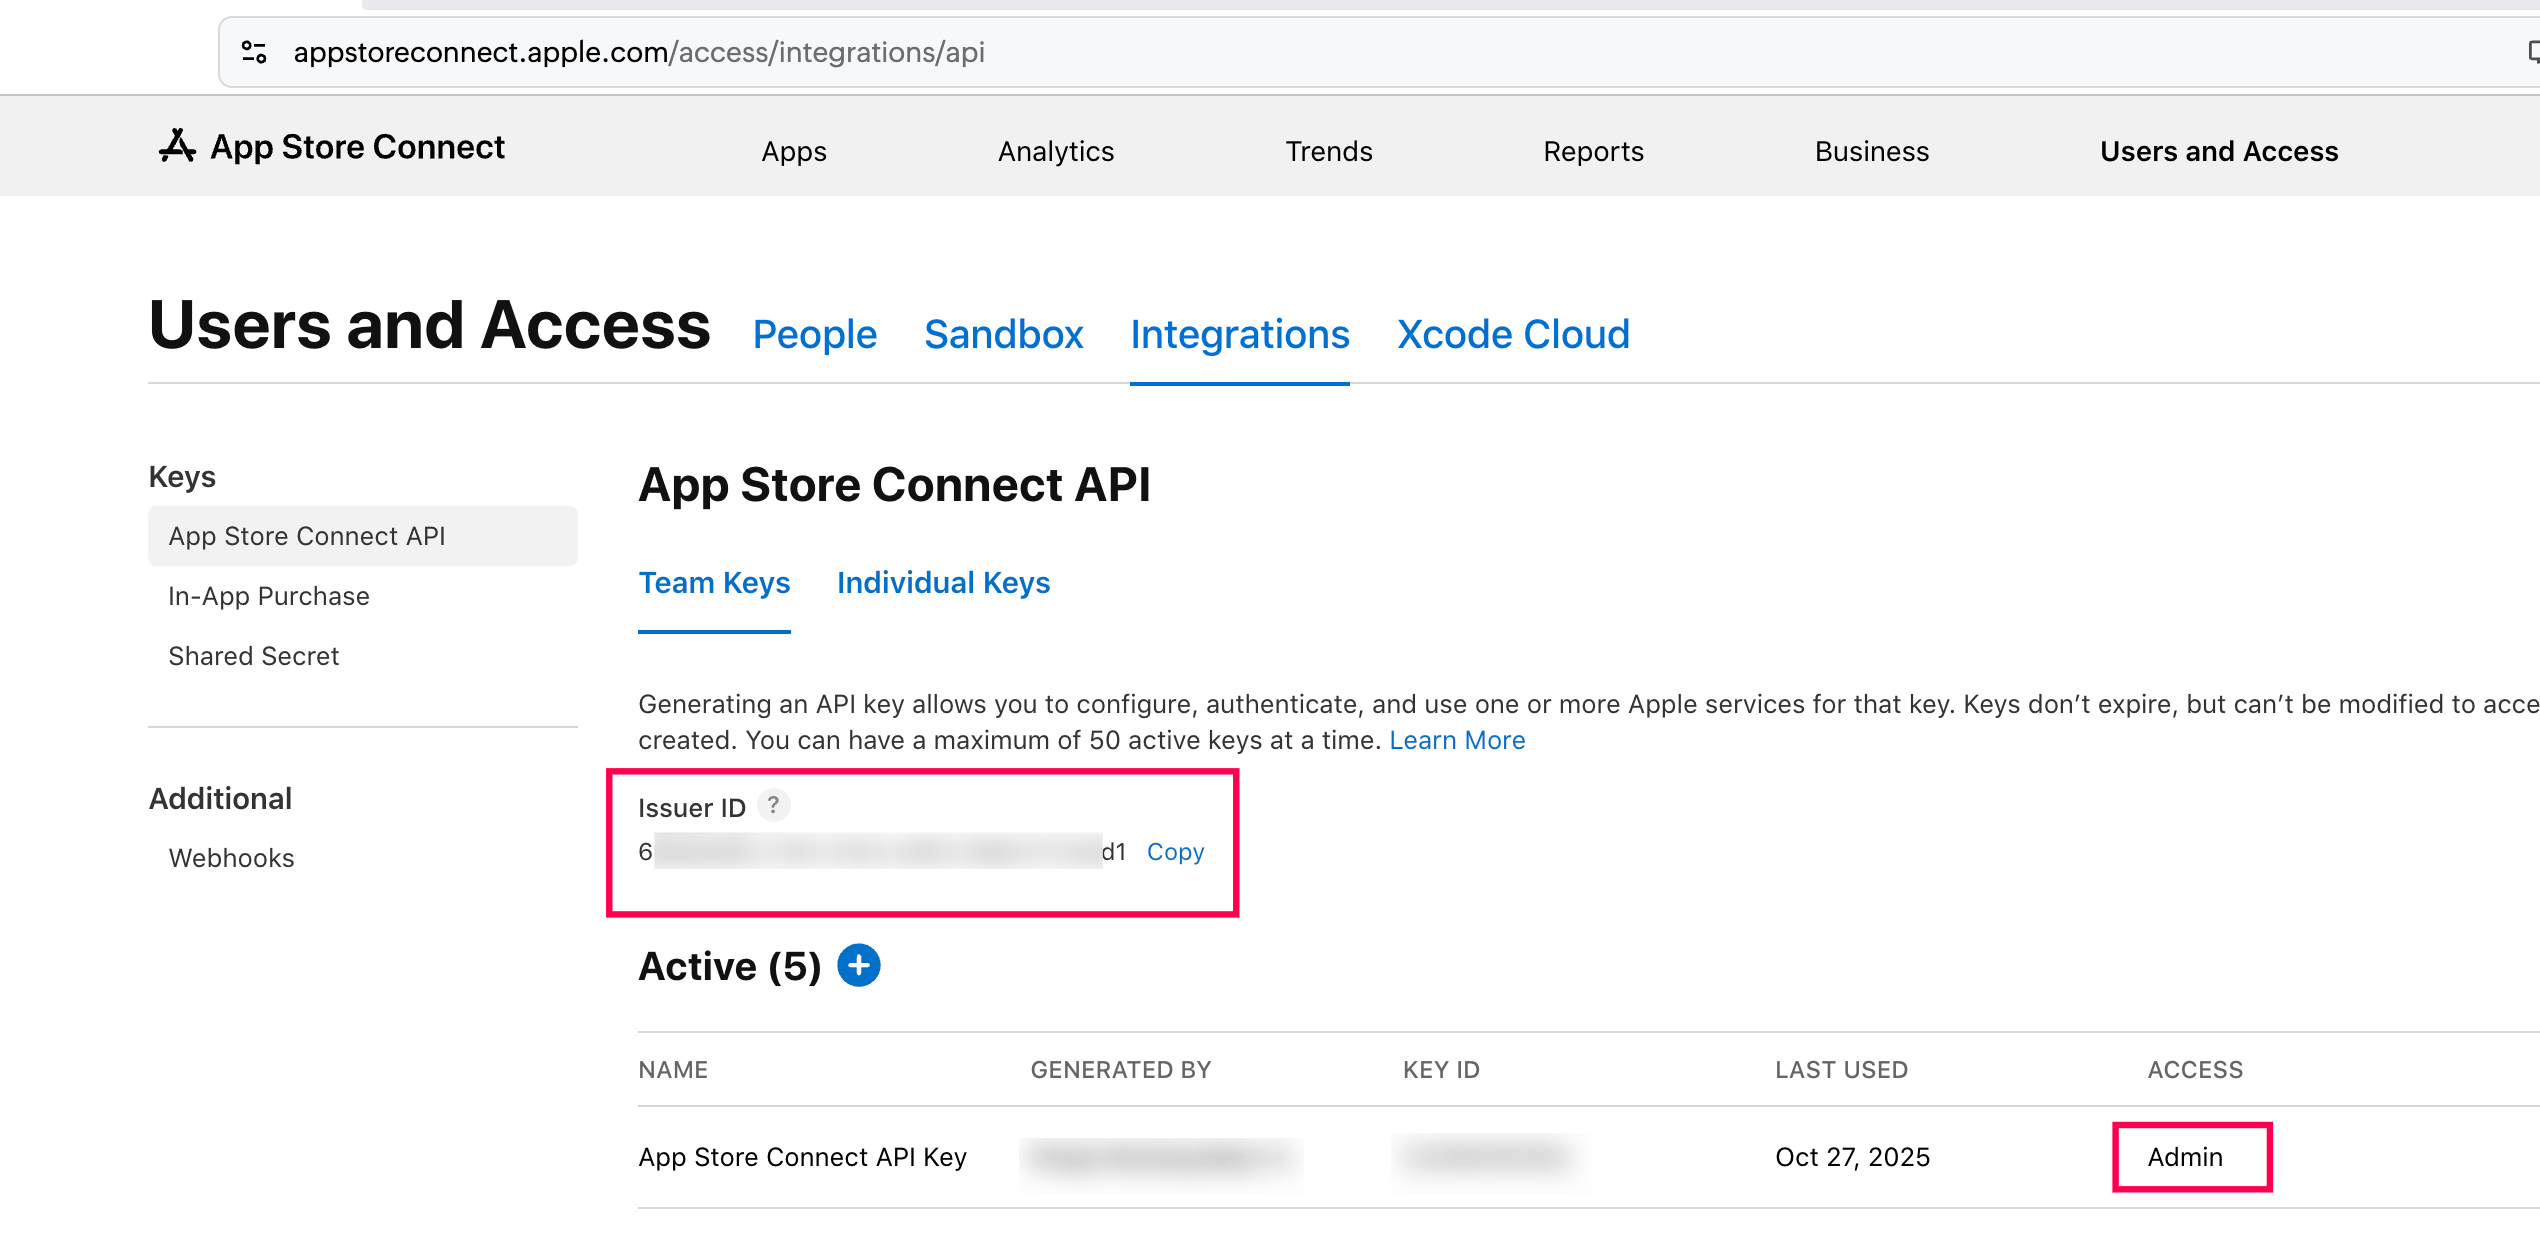Follow the Learn More link
Viewport: 2540px width, 1242px height.
click(x=1456, y=740)
